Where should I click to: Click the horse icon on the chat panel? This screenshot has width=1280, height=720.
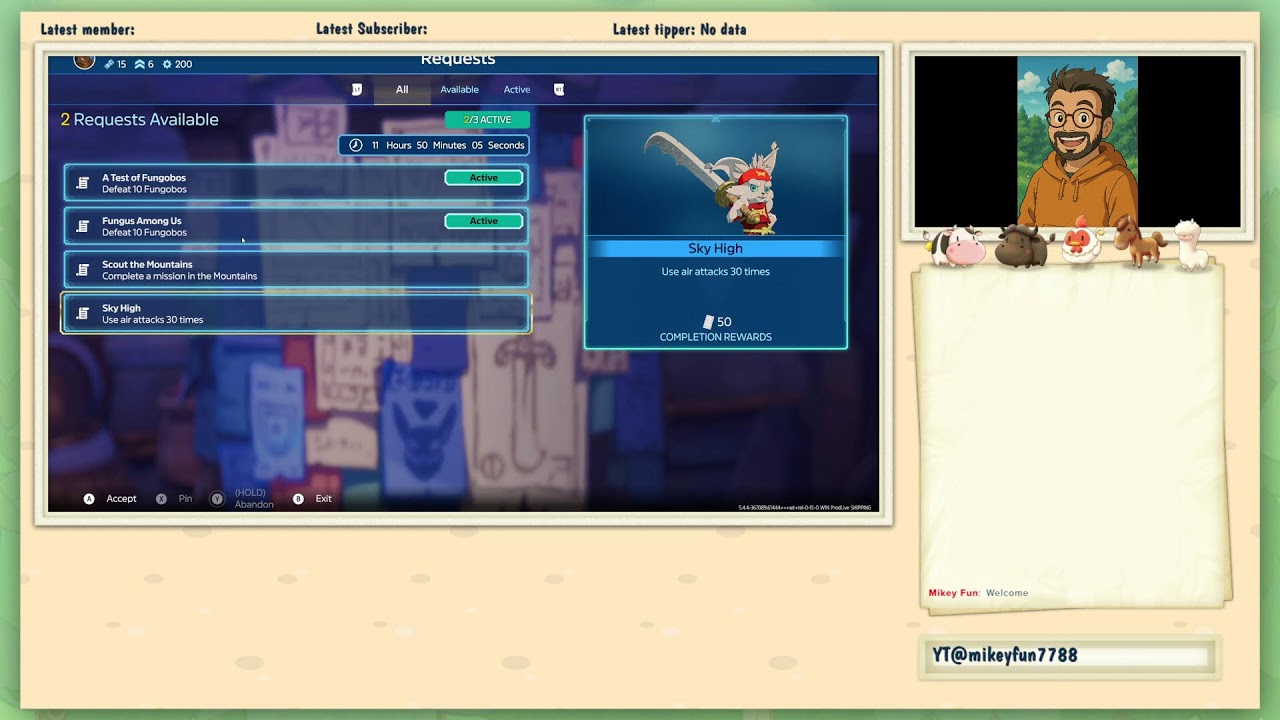click(x=1140, y=240)
